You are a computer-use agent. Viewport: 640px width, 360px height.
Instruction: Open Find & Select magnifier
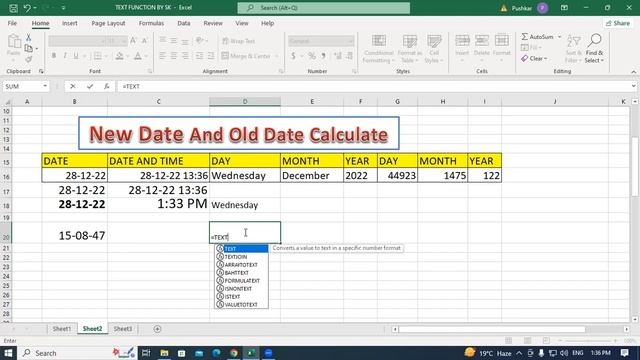(594, 41)
